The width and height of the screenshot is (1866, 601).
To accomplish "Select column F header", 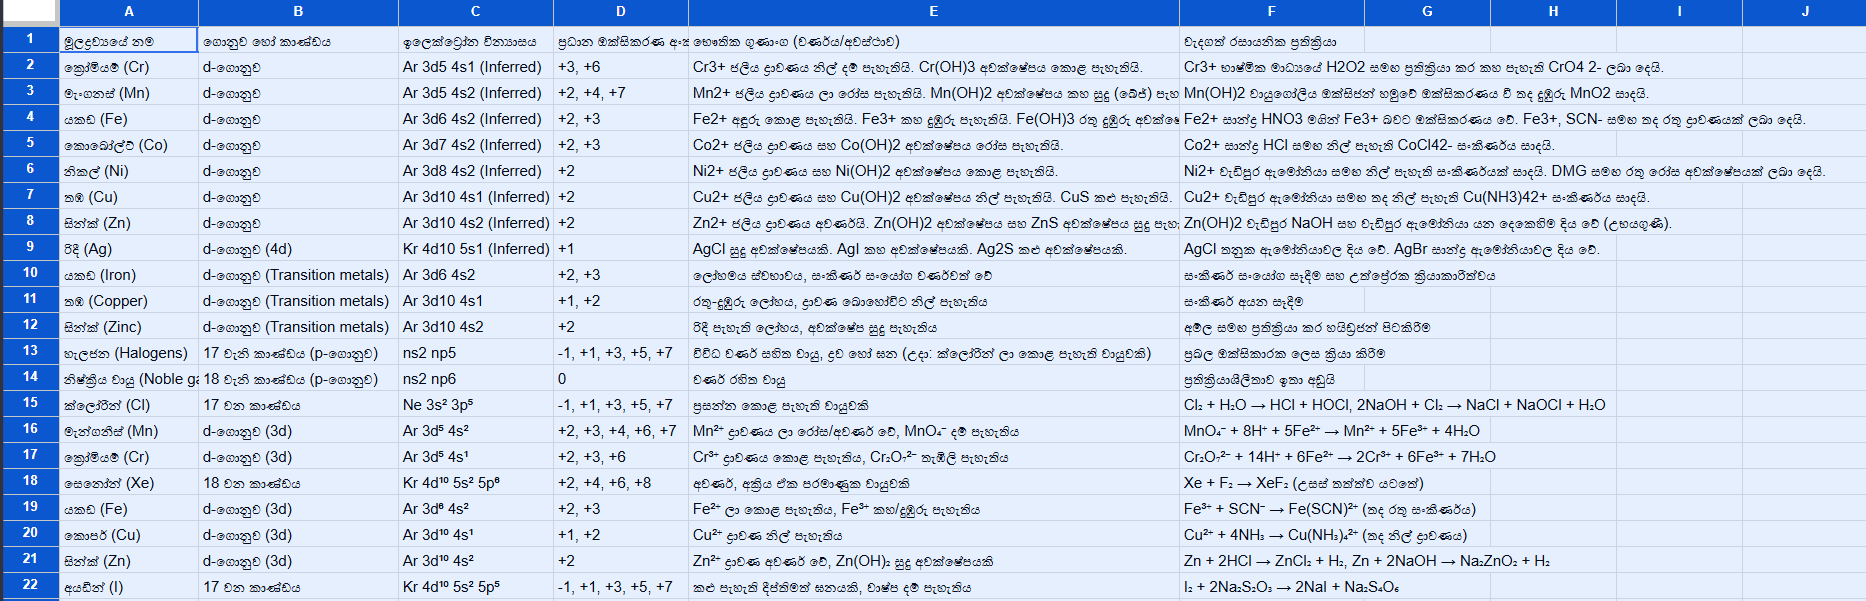I will coord(1272,11).
